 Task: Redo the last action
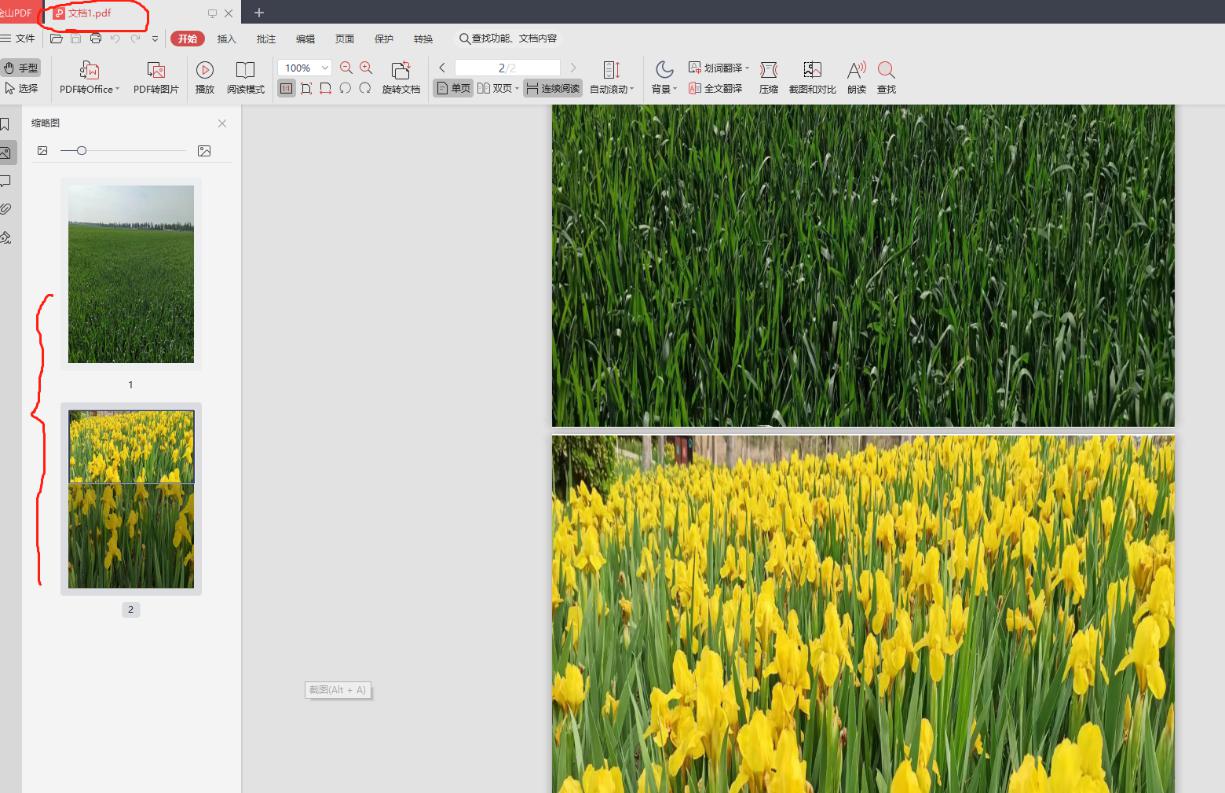135,39
